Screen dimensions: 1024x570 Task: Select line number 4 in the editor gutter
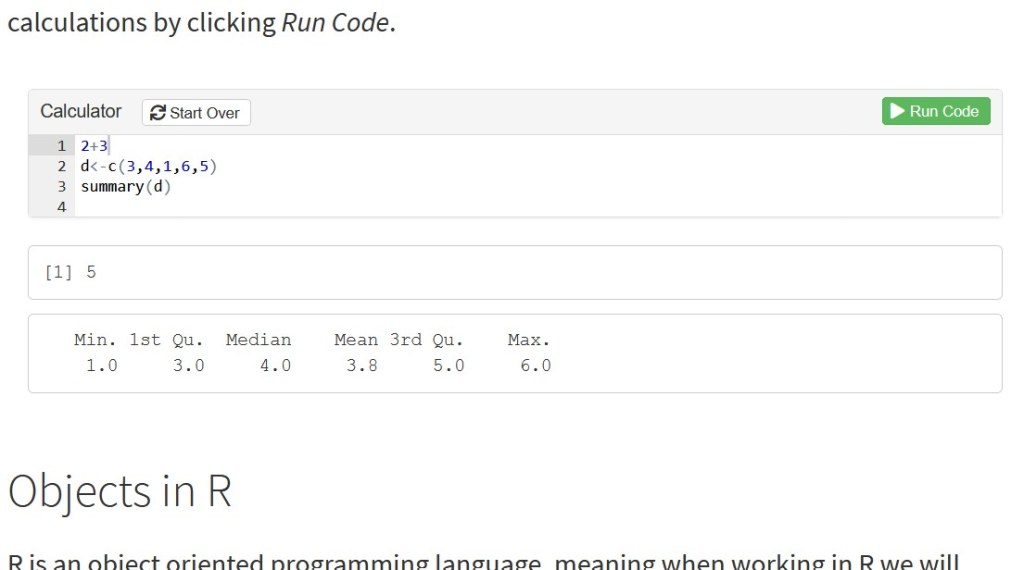(x=61, y=207)
